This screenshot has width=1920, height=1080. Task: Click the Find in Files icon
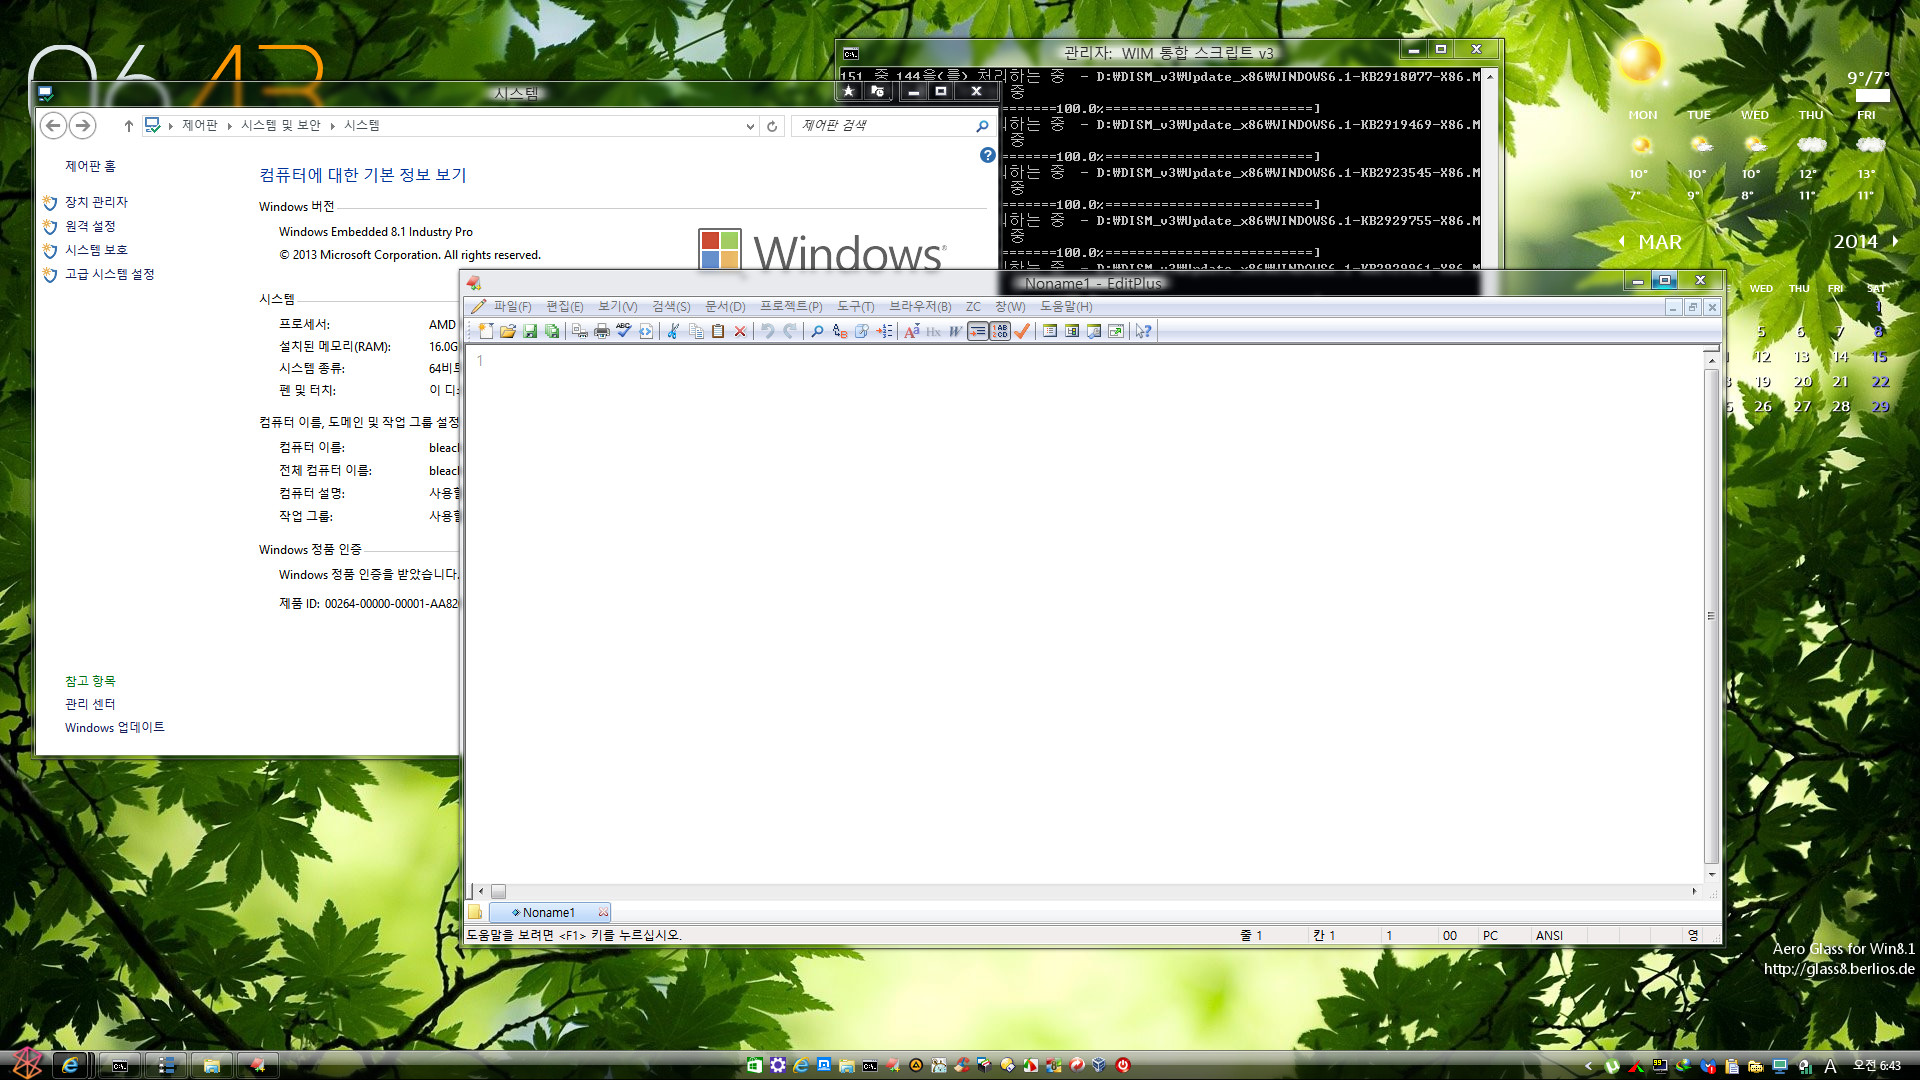pyautogui.click(x=862, y=331)
